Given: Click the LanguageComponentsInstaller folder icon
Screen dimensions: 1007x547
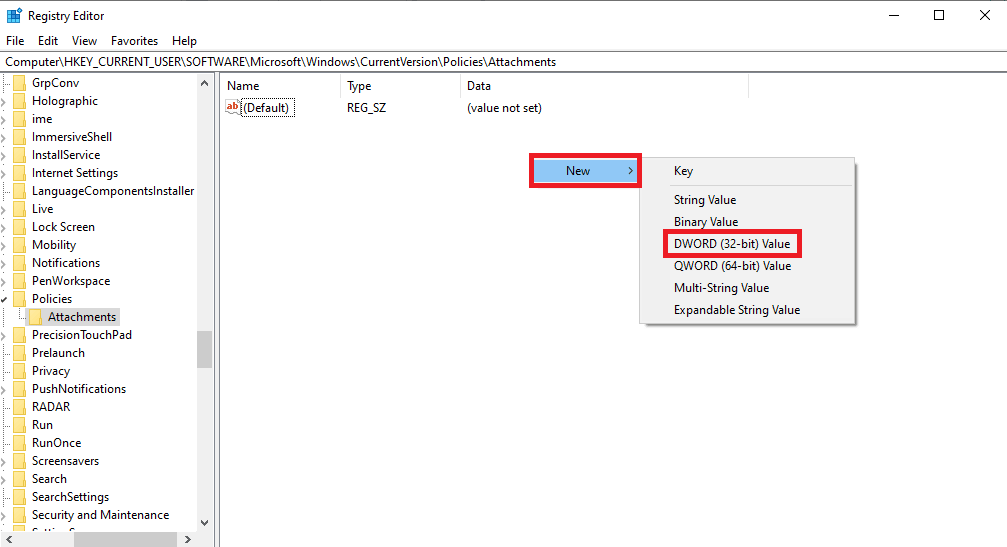Looking at the screenshot, I should pyautogui.click(x=20, y=191).
